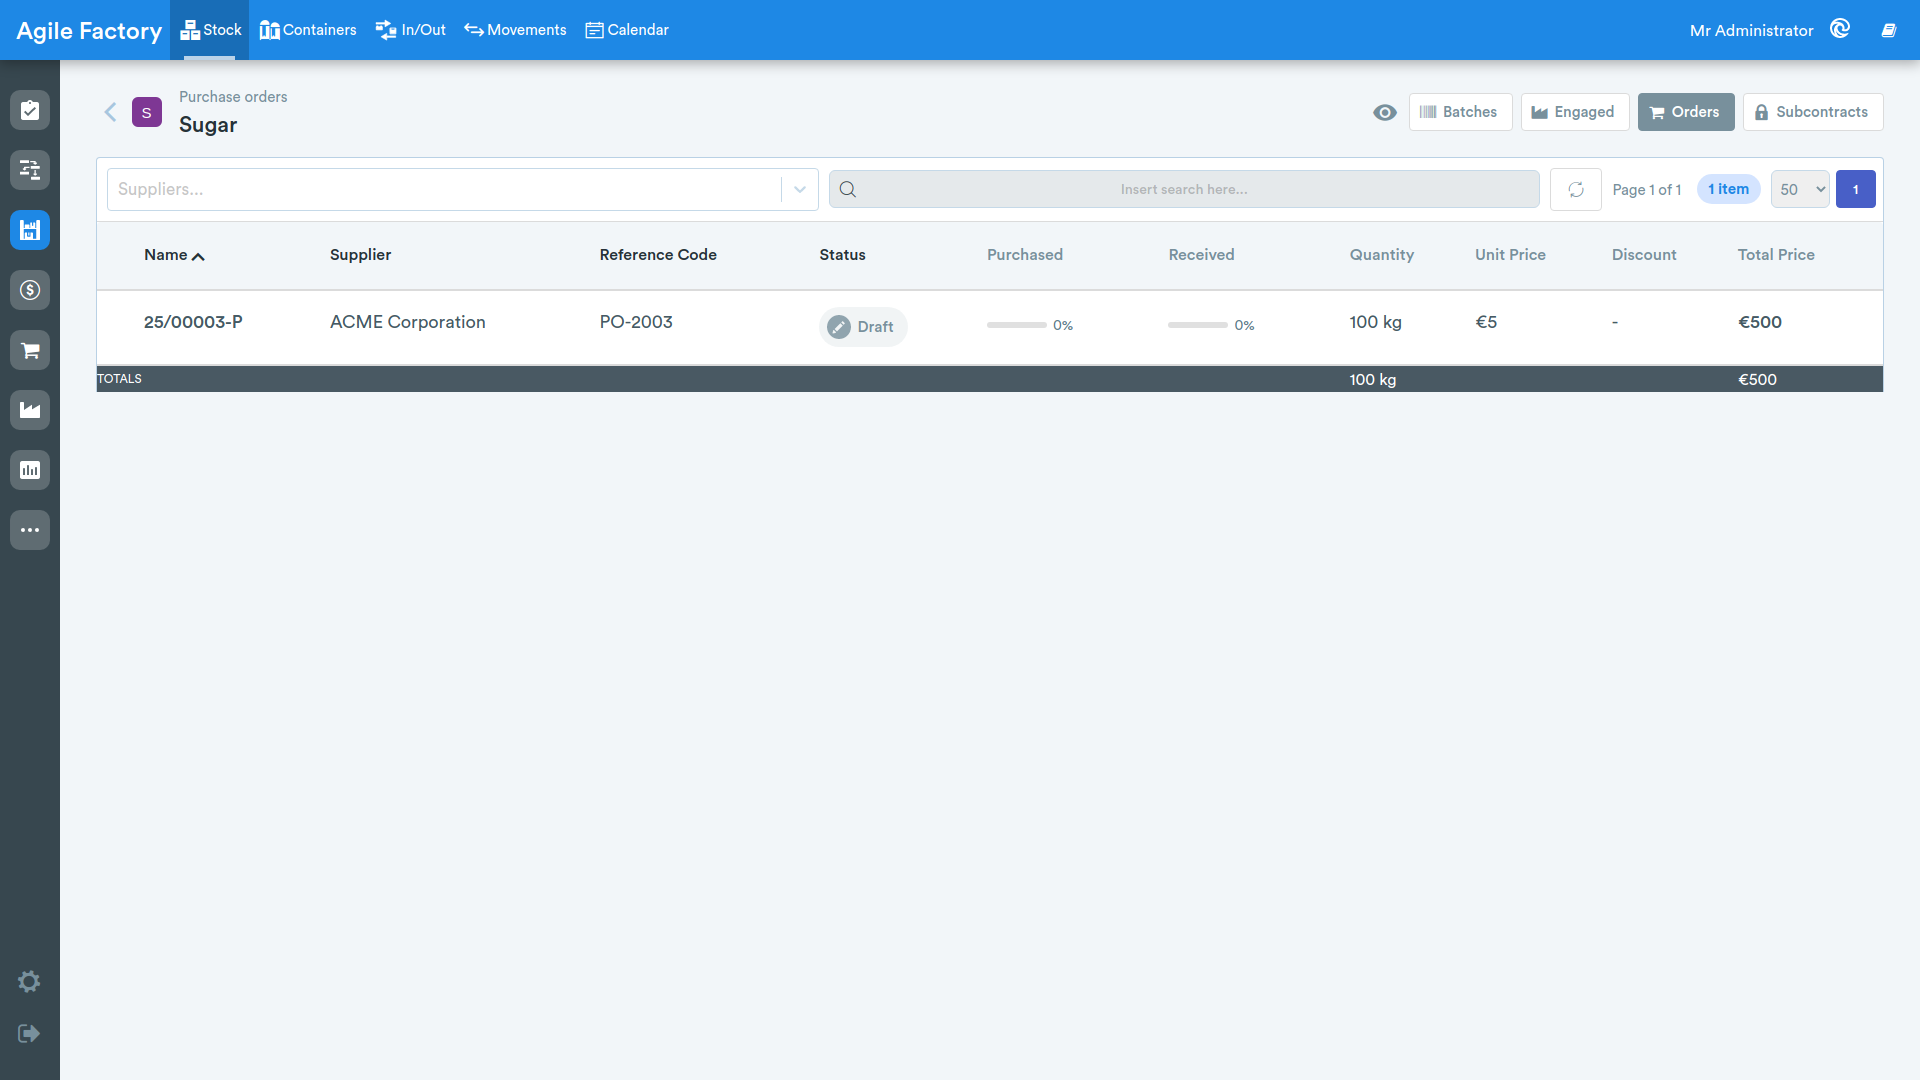Open the planning gantt sidebar icon
This screenshot has width=1920, height=1080.
coord(30,170)
